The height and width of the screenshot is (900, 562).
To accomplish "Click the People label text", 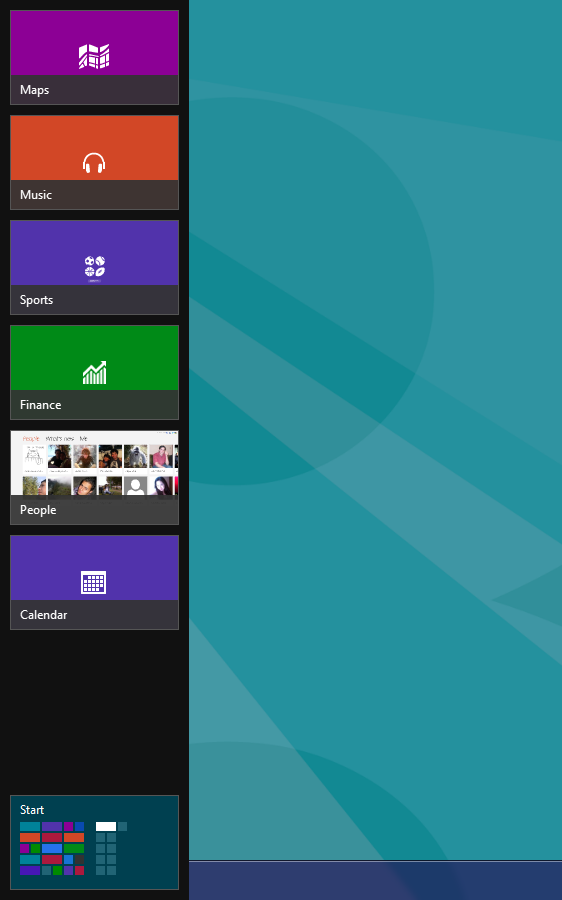I will pyautogui.click(x=38, y=510).
